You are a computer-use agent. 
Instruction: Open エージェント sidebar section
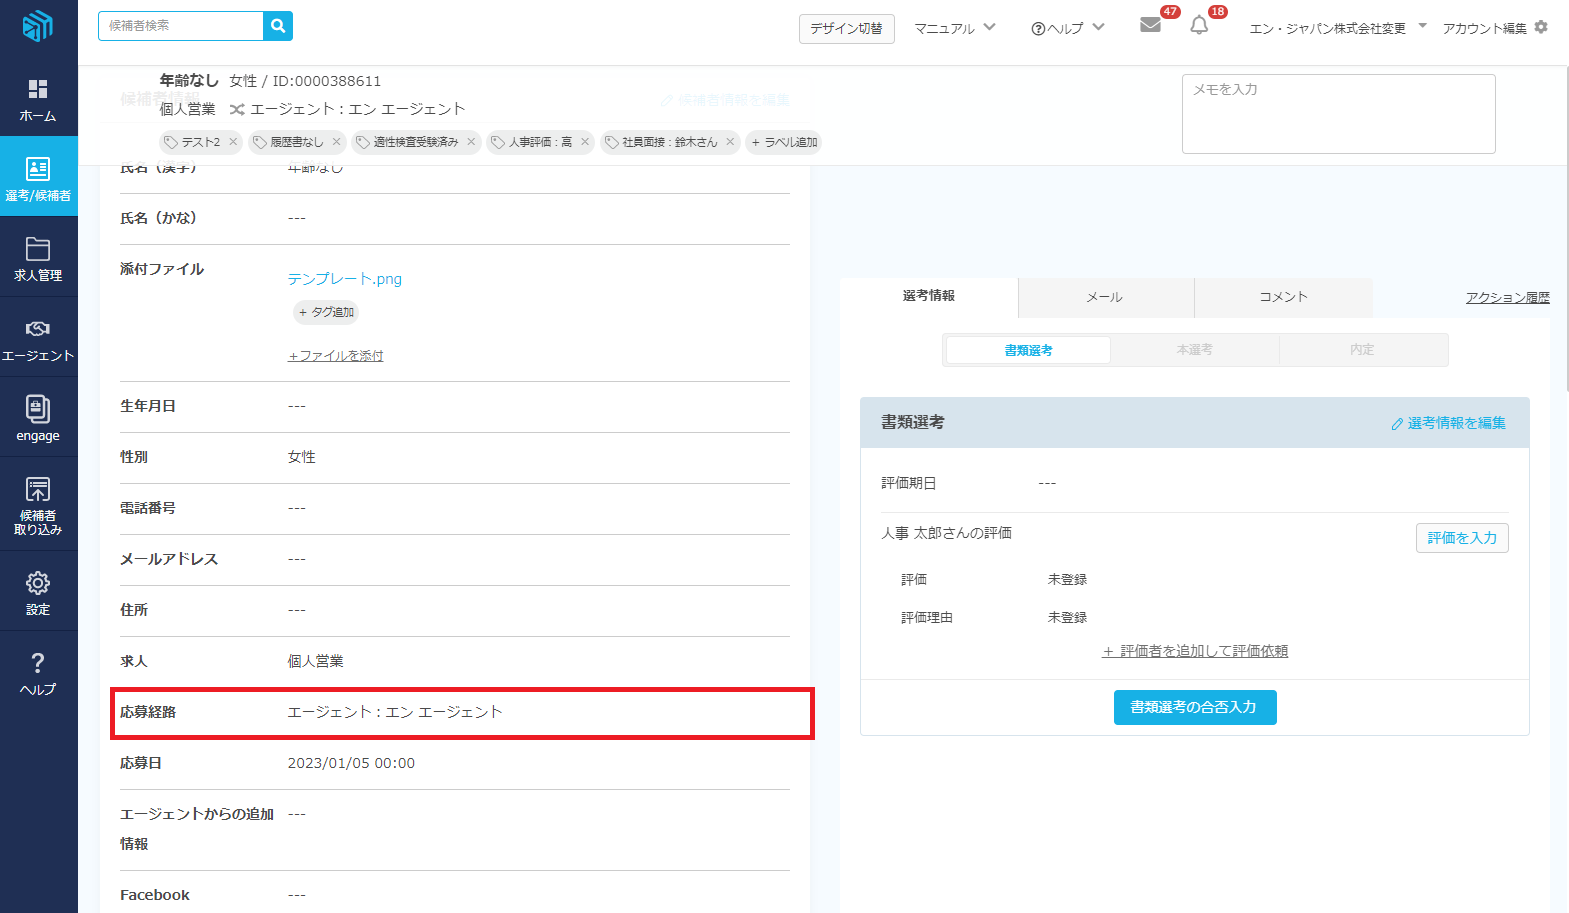[x=38, y=340]
